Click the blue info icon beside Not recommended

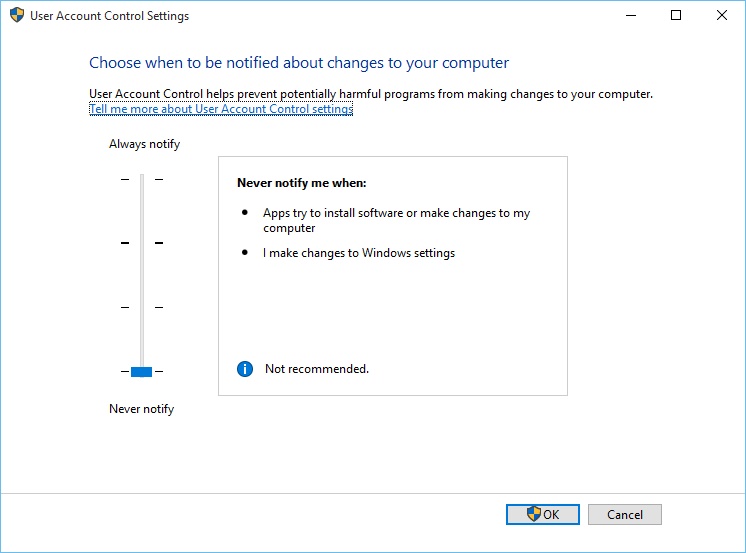click(245, 369)
